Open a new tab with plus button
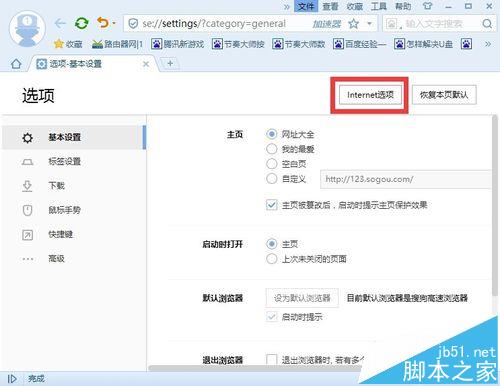 170,63
